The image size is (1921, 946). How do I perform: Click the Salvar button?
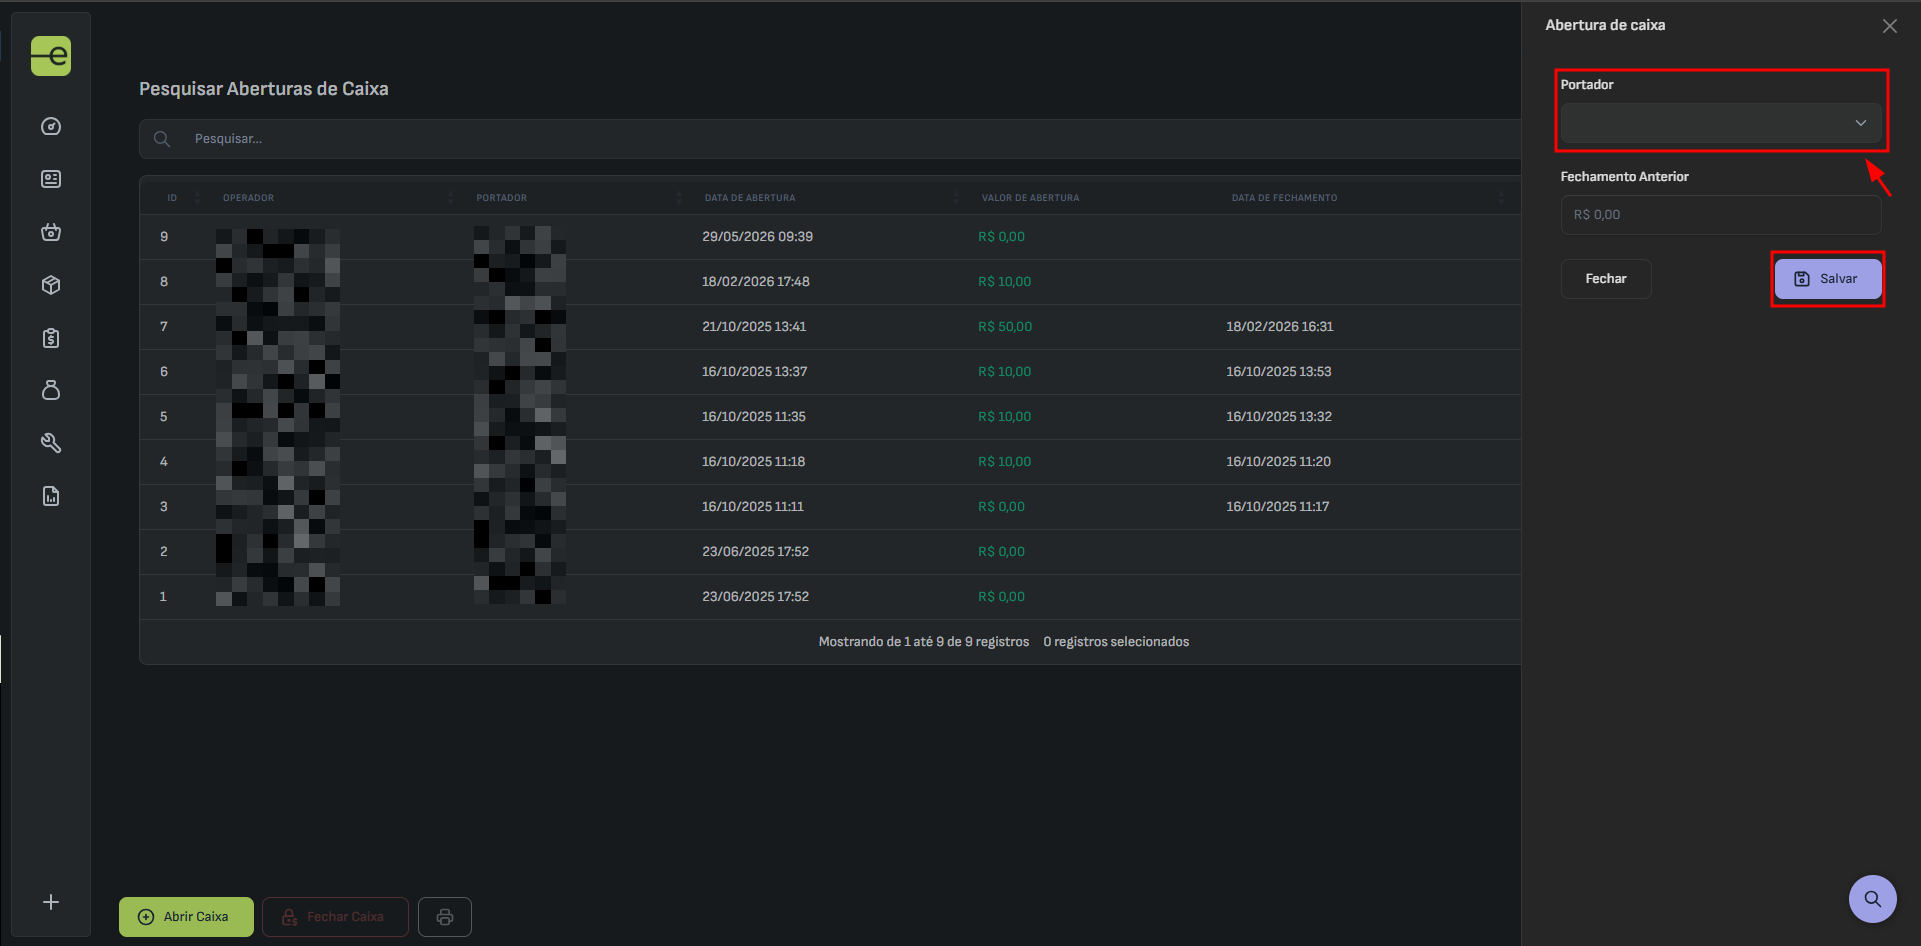(x=1828, y=279)
